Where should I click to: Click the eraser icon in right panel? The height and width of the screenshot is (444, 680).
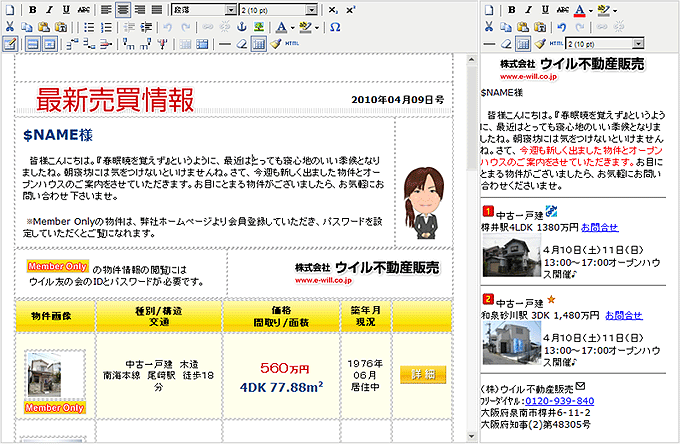coord(506,44)
